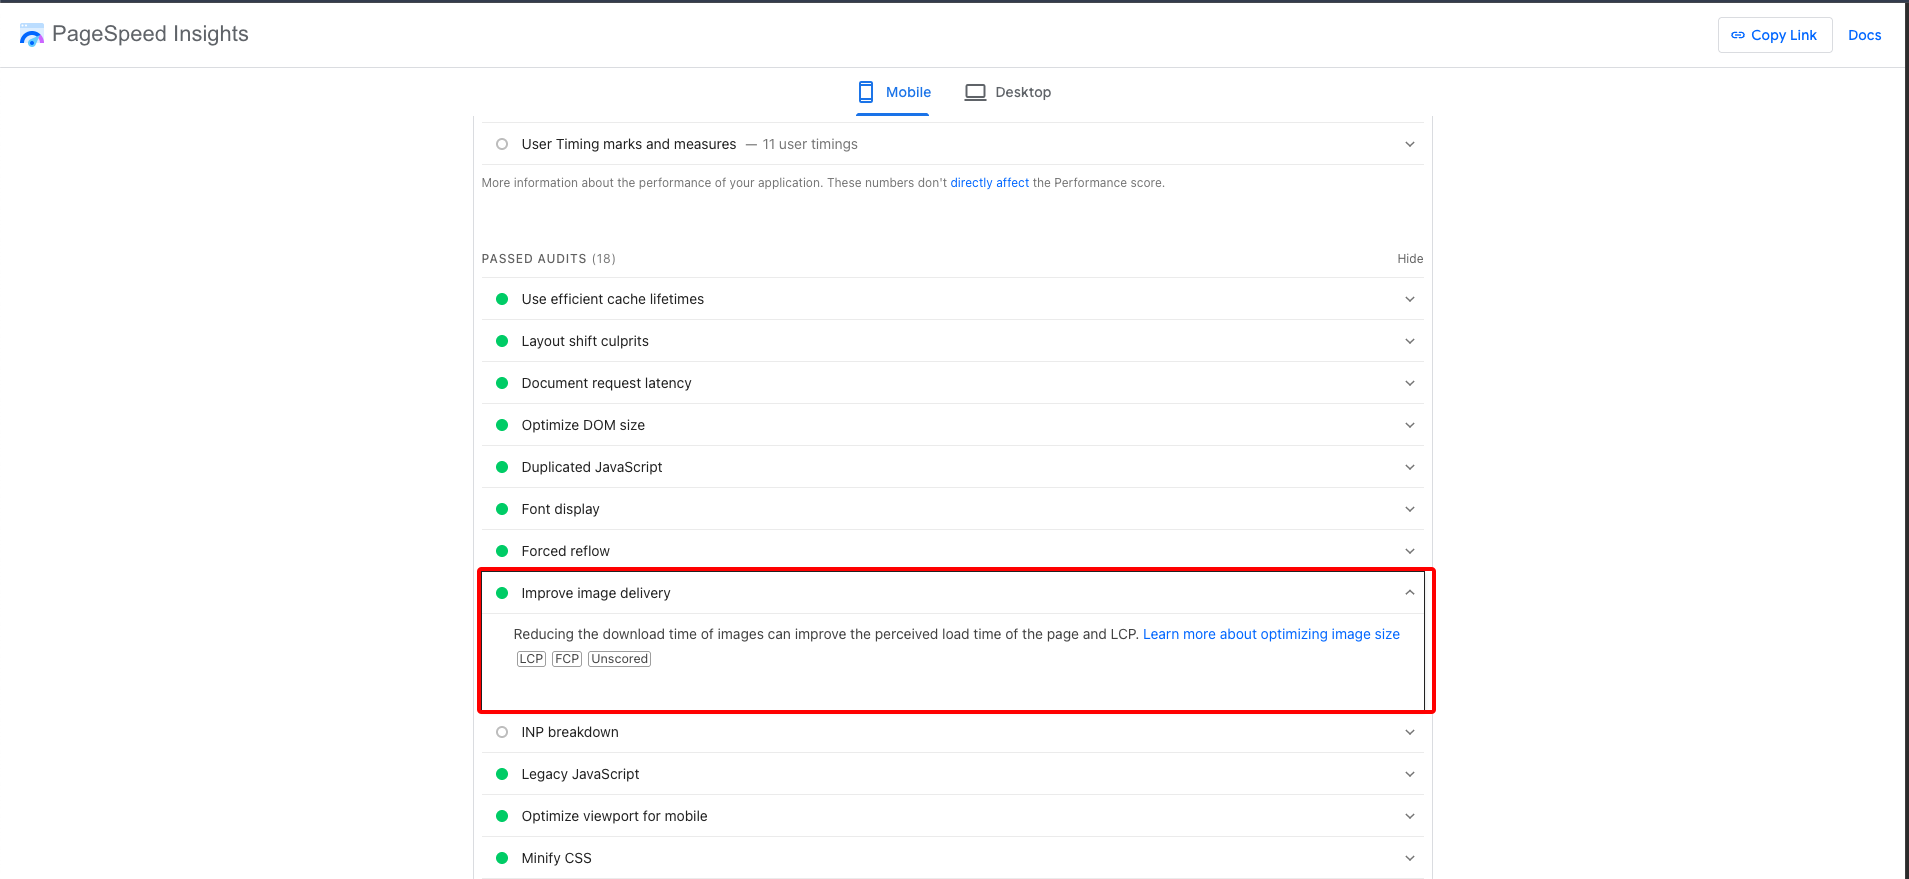
Task: Click the PageSpeed Insights logo icon
Action: point(32,35)
